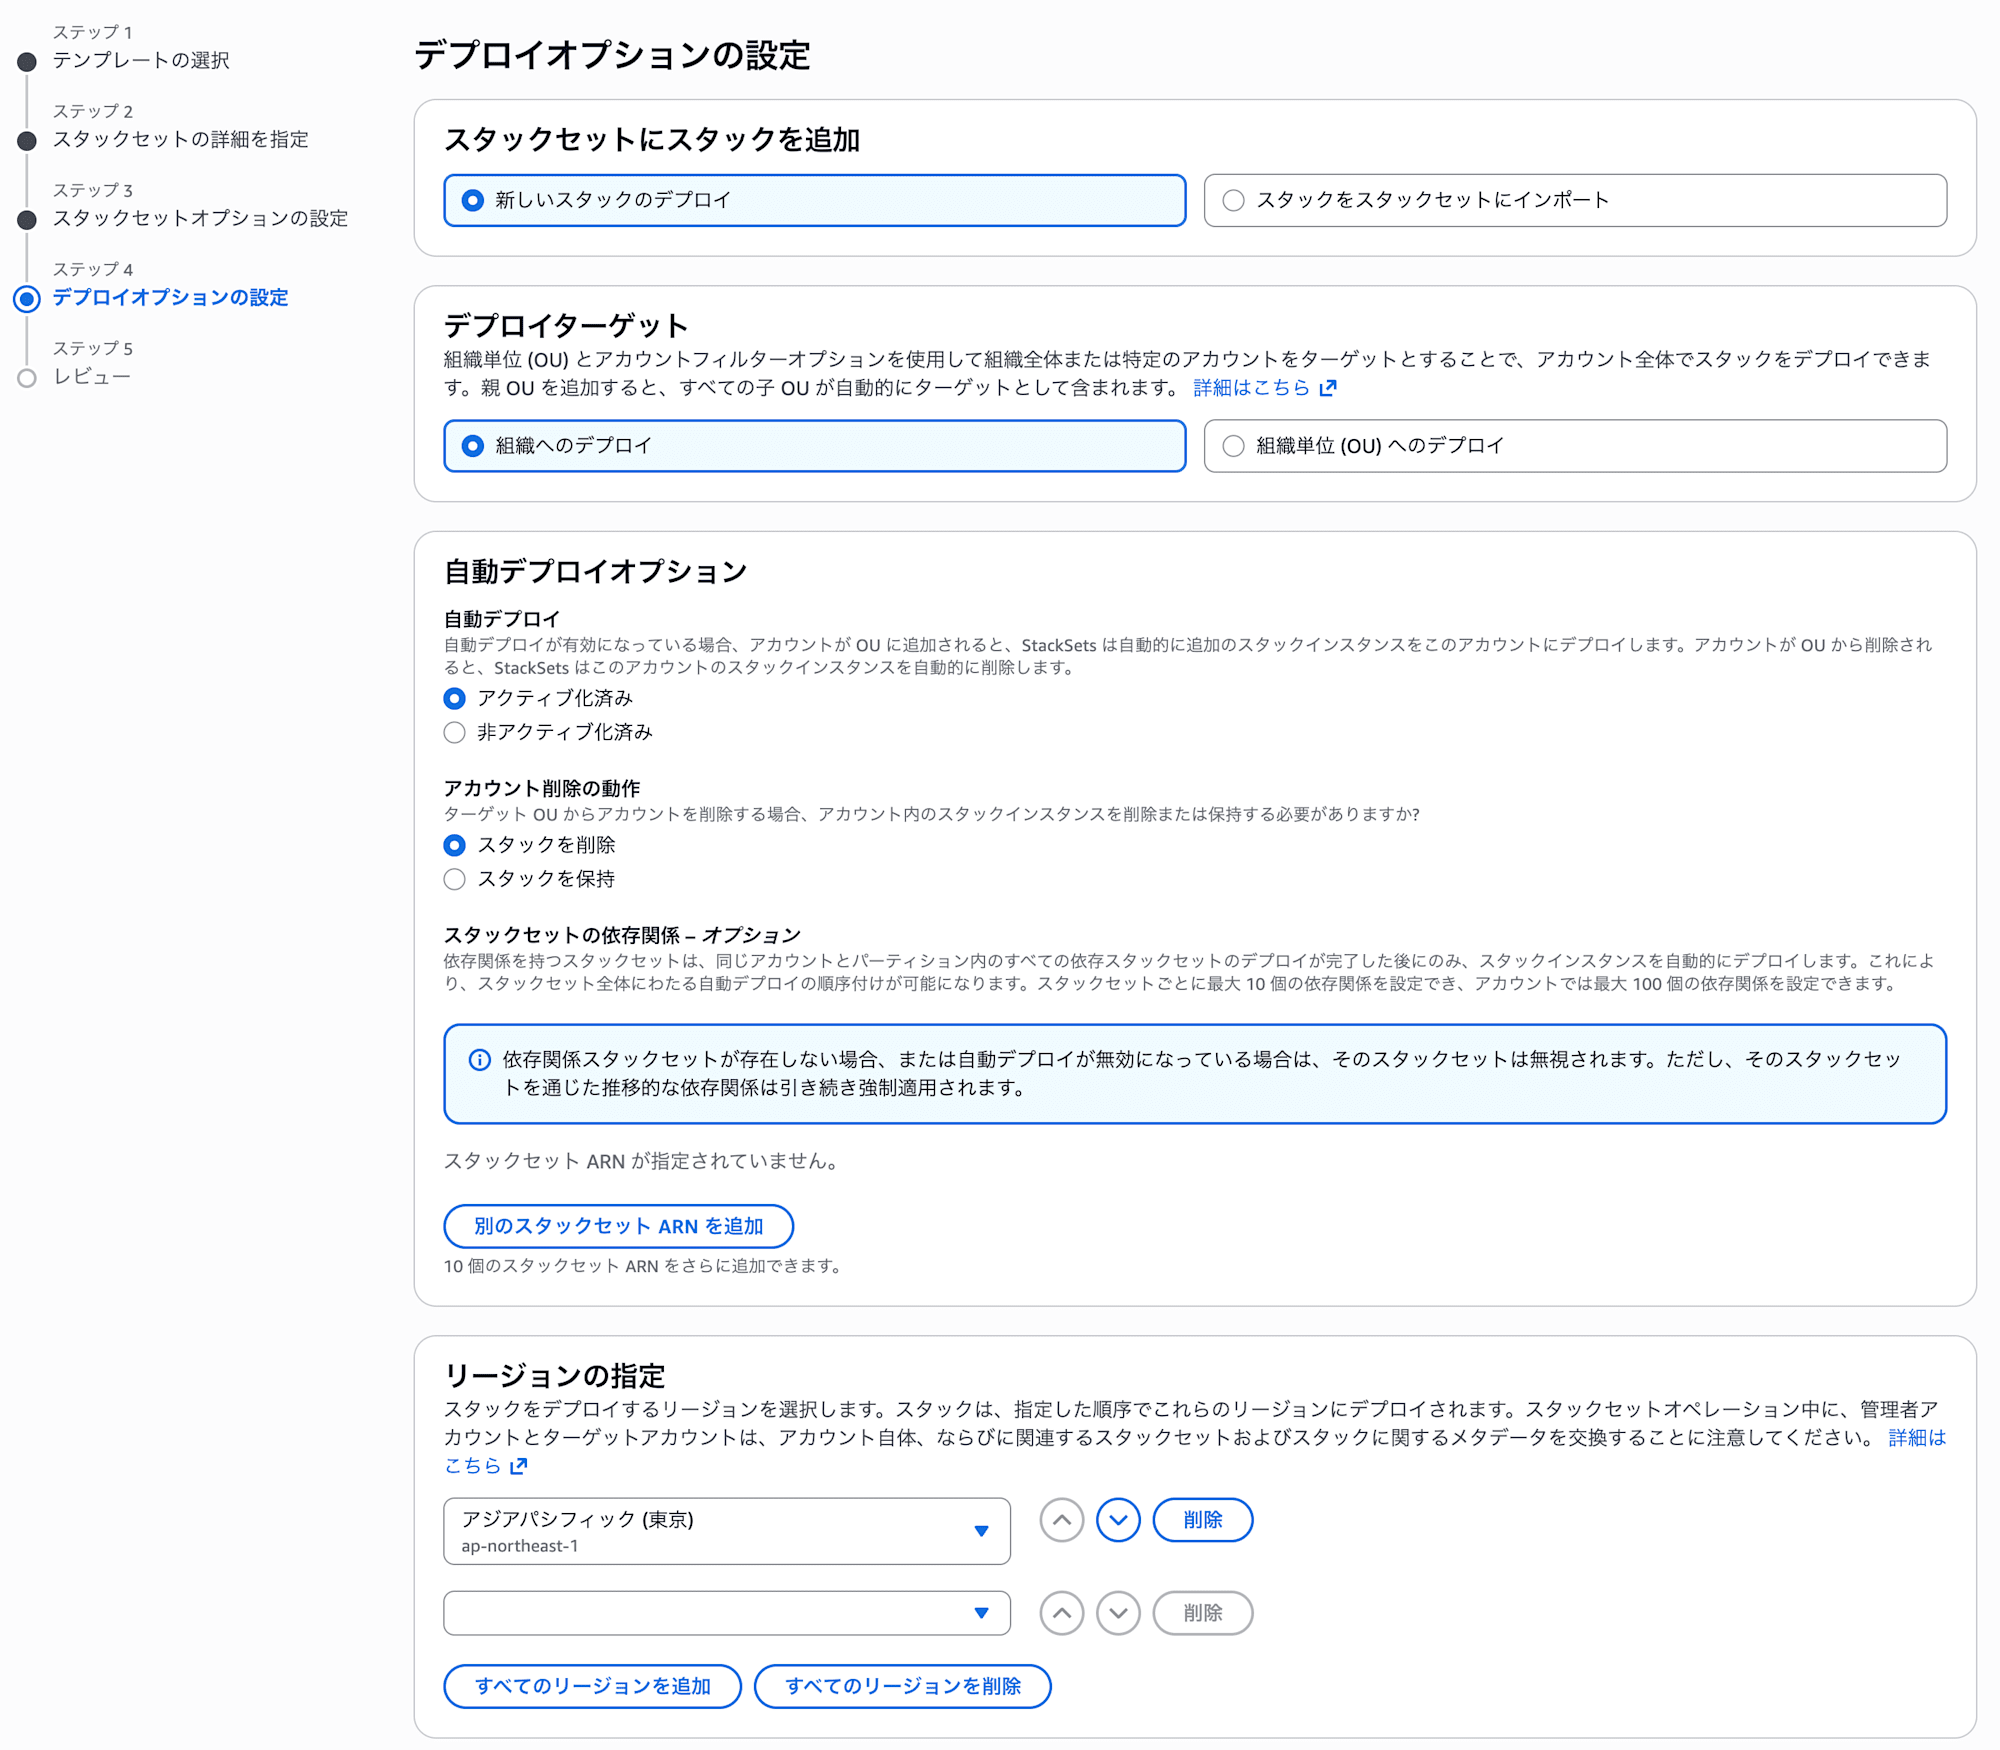Select 新しいスタックのデプロイ radio option
The height and width of the screenshot is (1750, 2000).
(814, 200)
